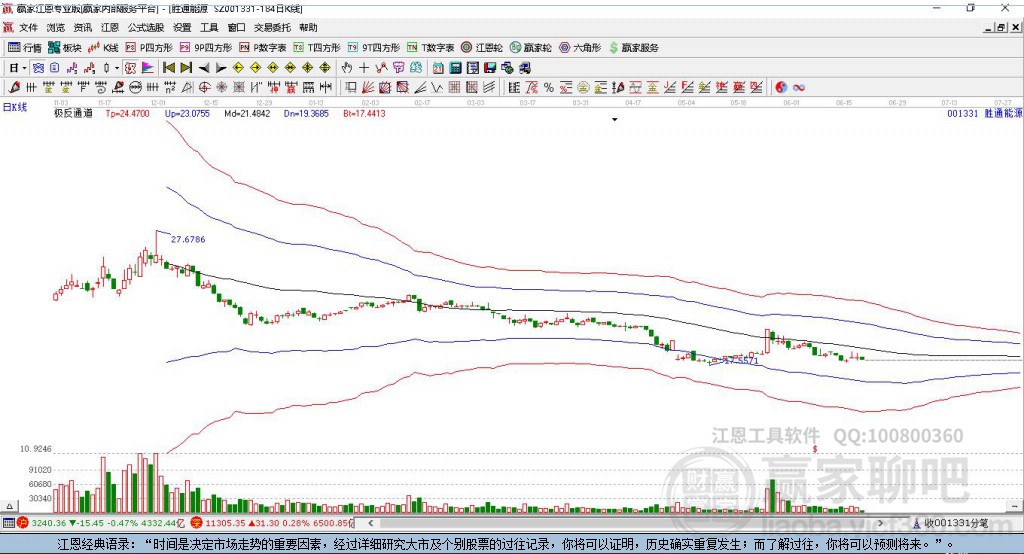
Task: Click horizontal scrollbar left arrow
Action: pos(370,523)
